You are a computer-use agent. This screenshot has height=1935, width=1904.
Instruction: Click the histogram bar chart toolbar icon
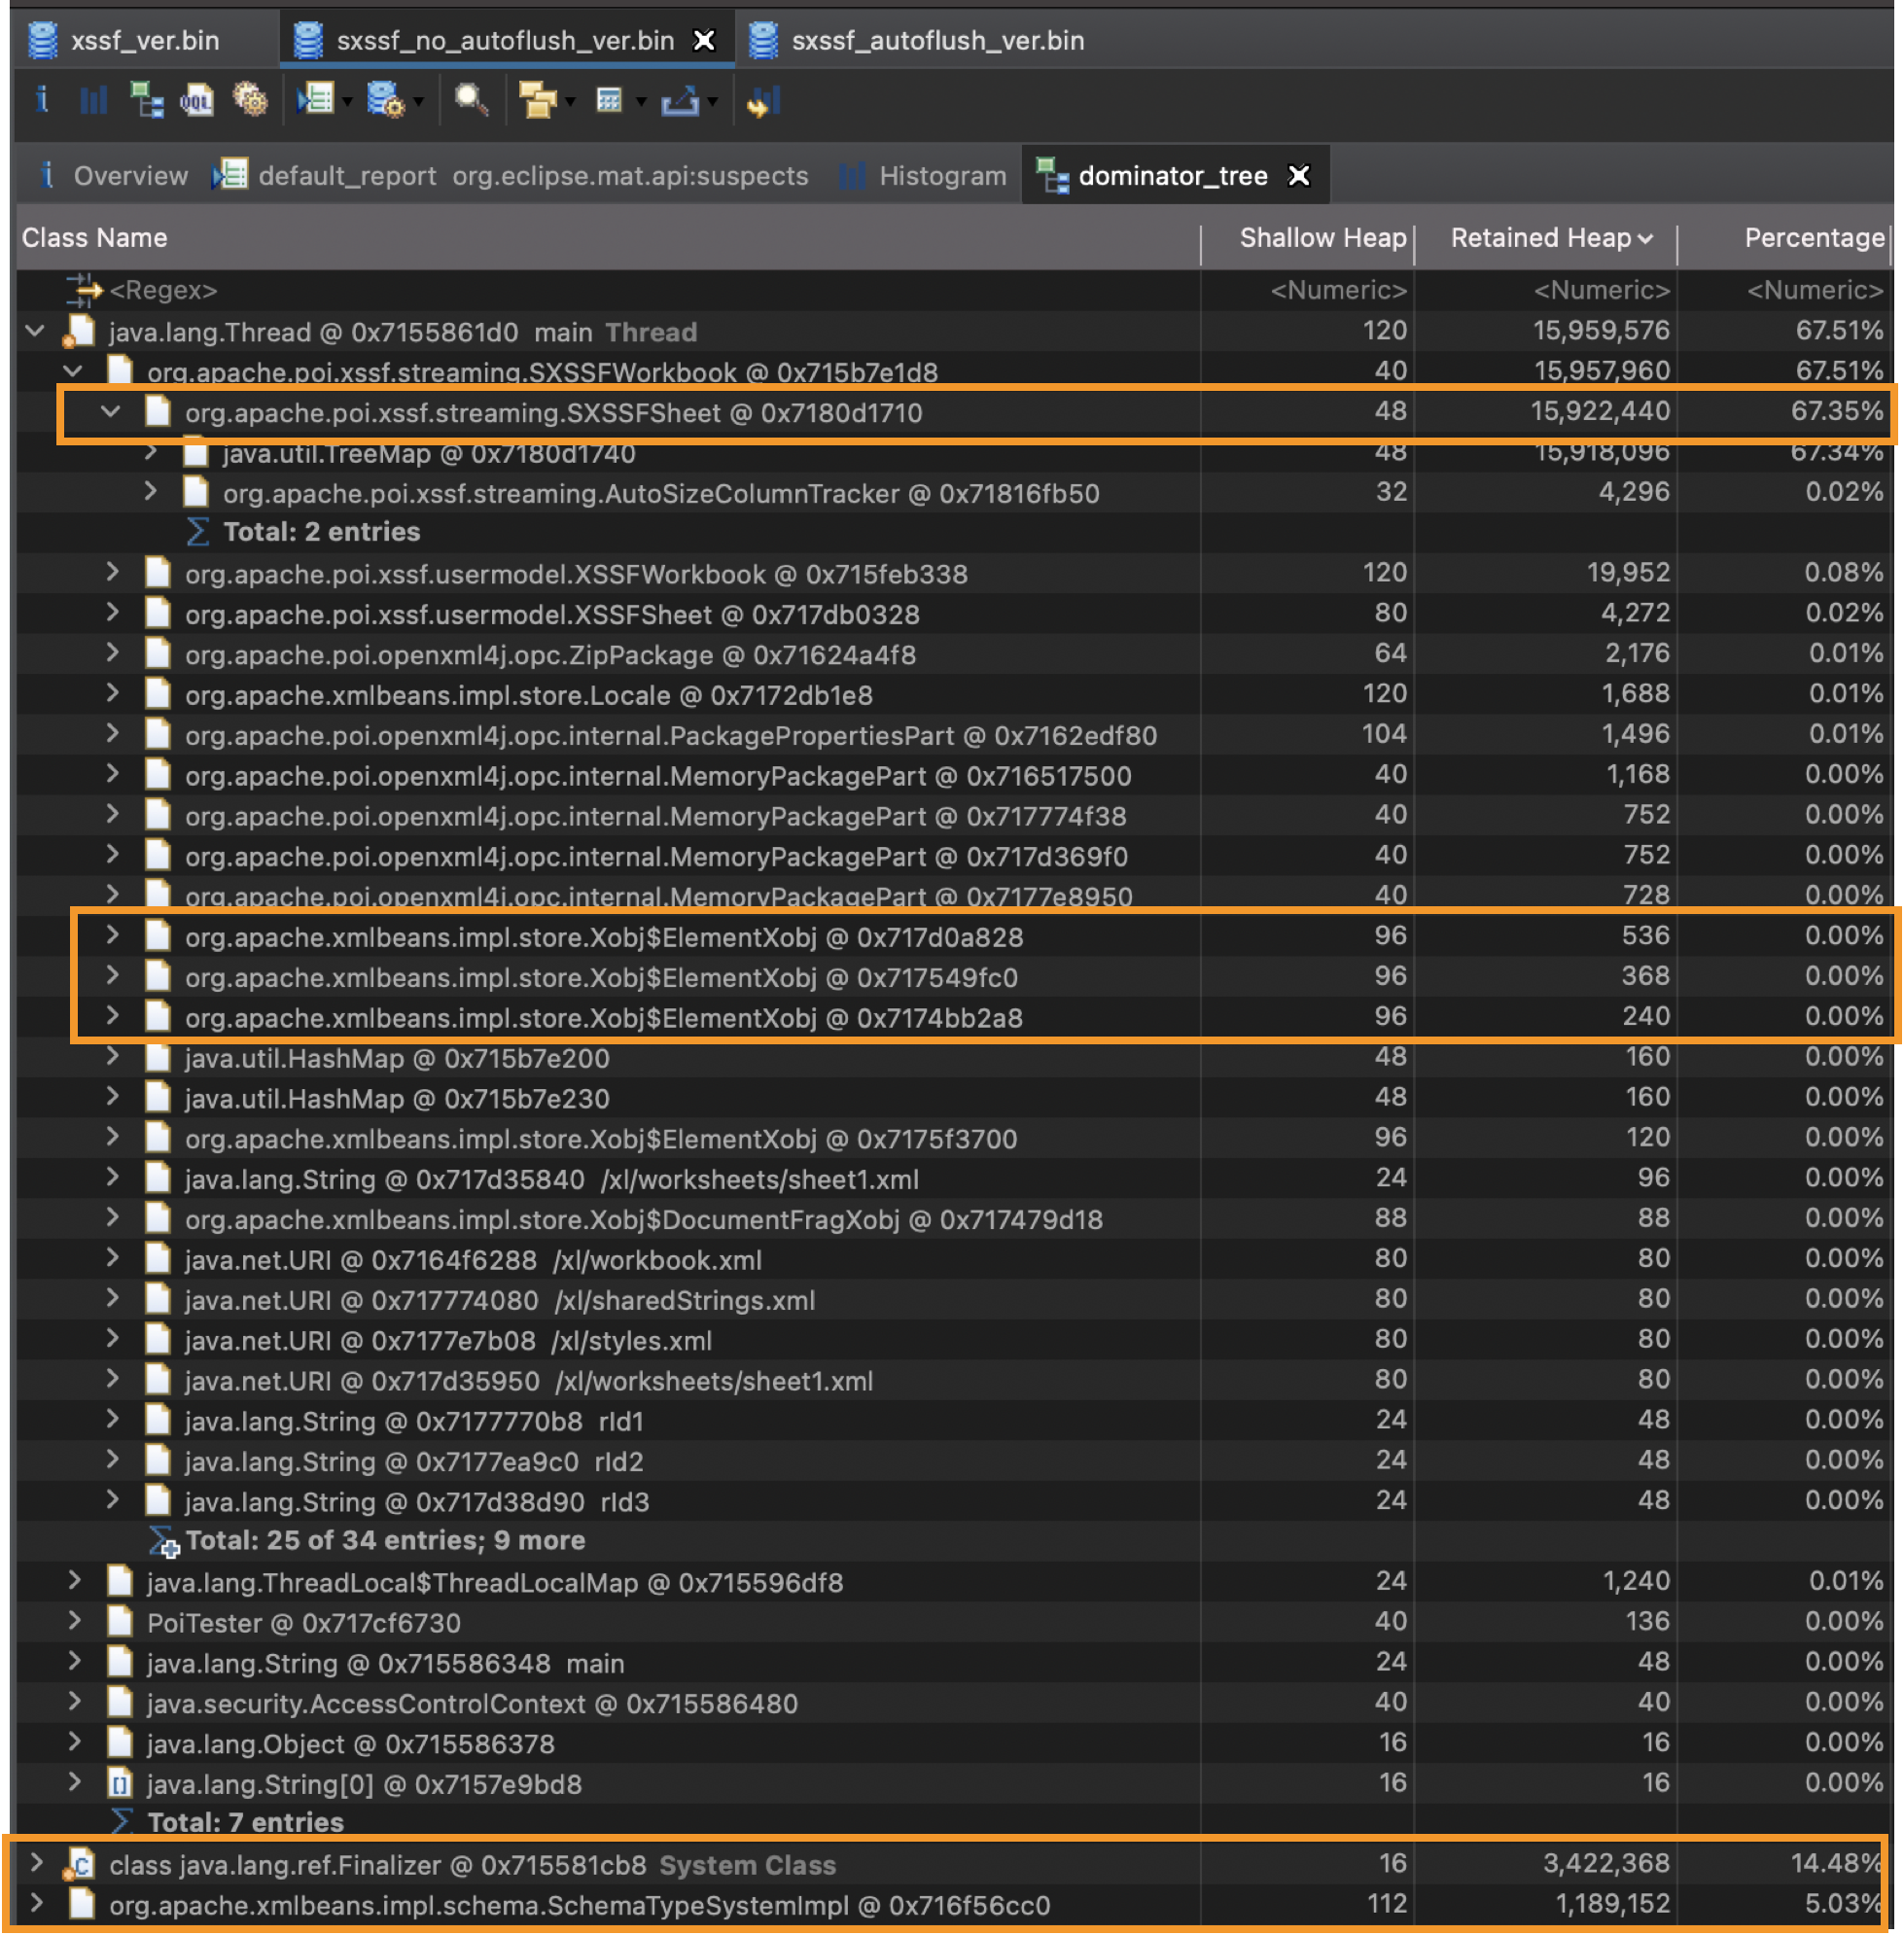pyautogui.click(x=93, y=100)
